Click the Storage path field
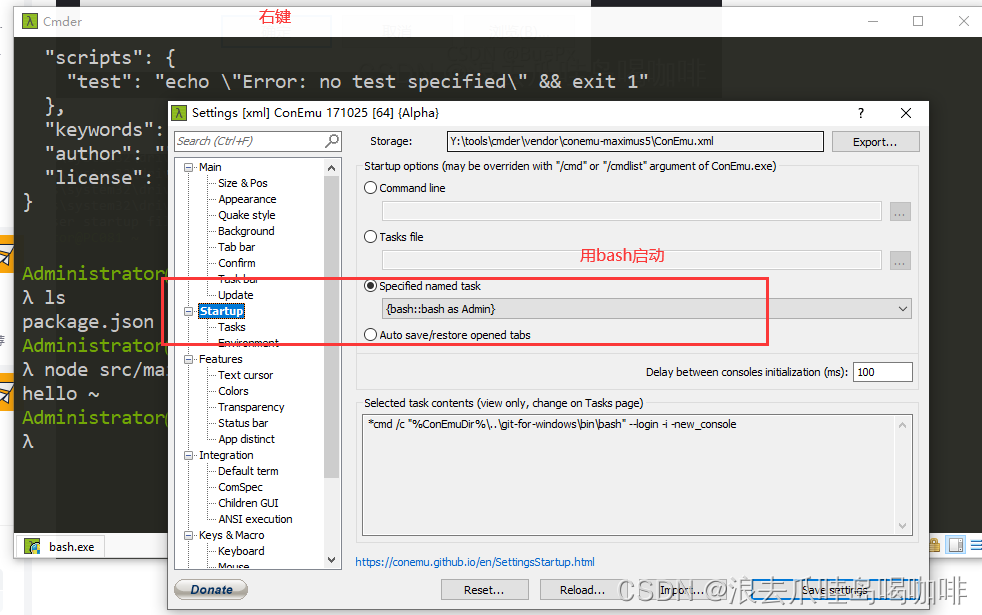Viewport: 982px width, 615px height. (x=635, y=142)
